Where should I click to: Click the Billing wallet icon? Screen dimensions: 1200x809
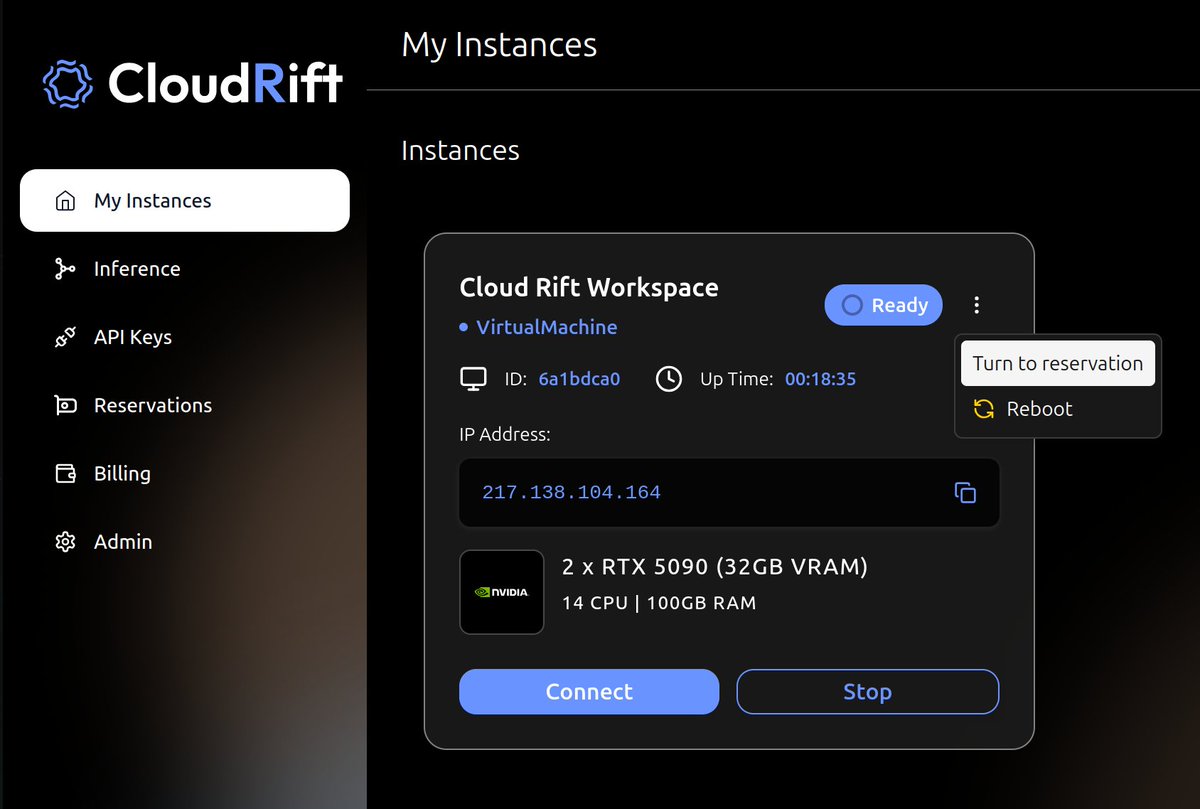(x=65, y=473)
